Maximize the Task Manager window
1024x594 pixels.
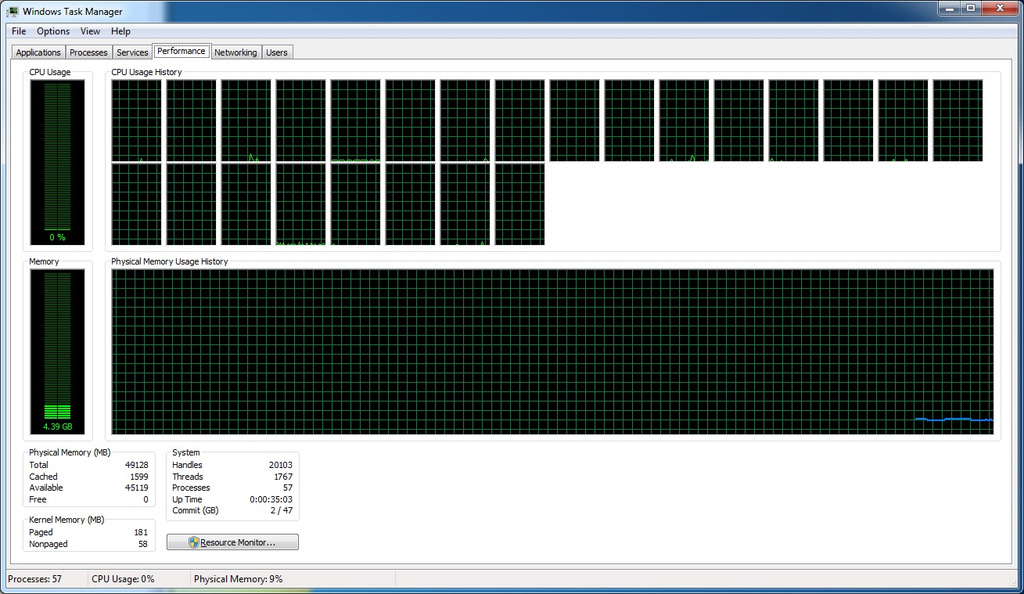pos(970,8)
